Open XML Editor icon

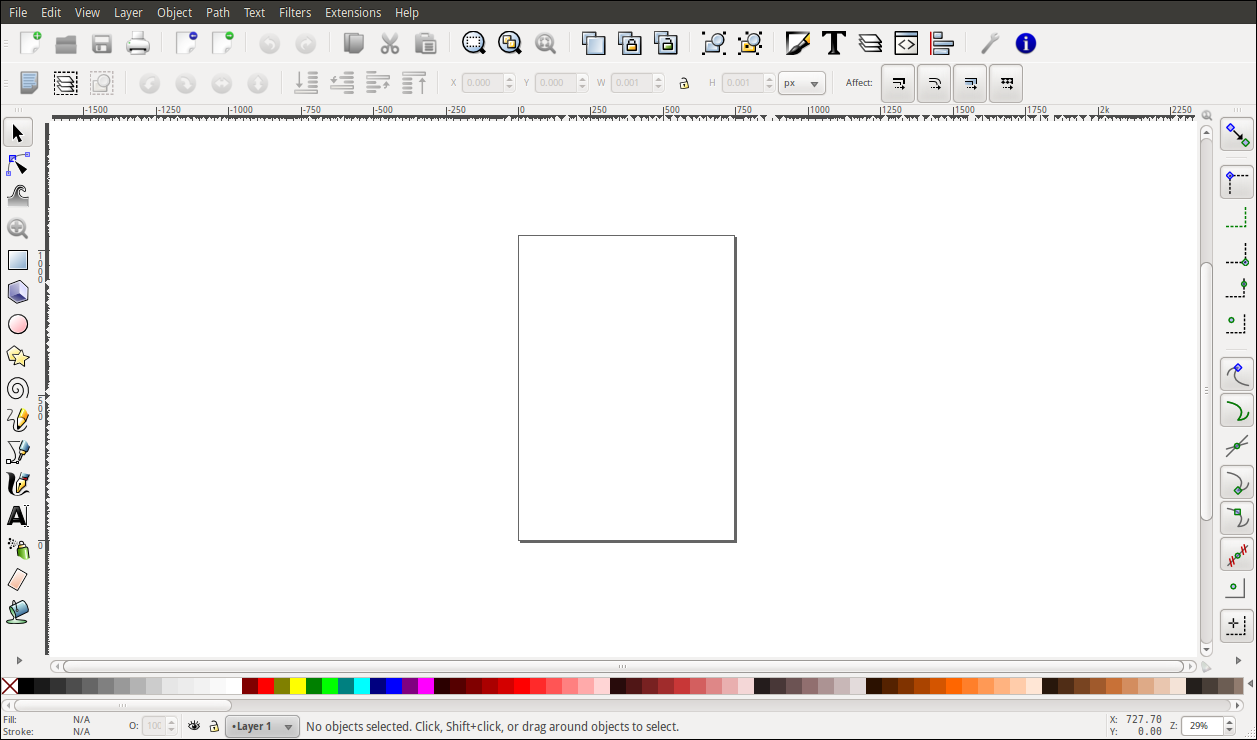point(906,43)
